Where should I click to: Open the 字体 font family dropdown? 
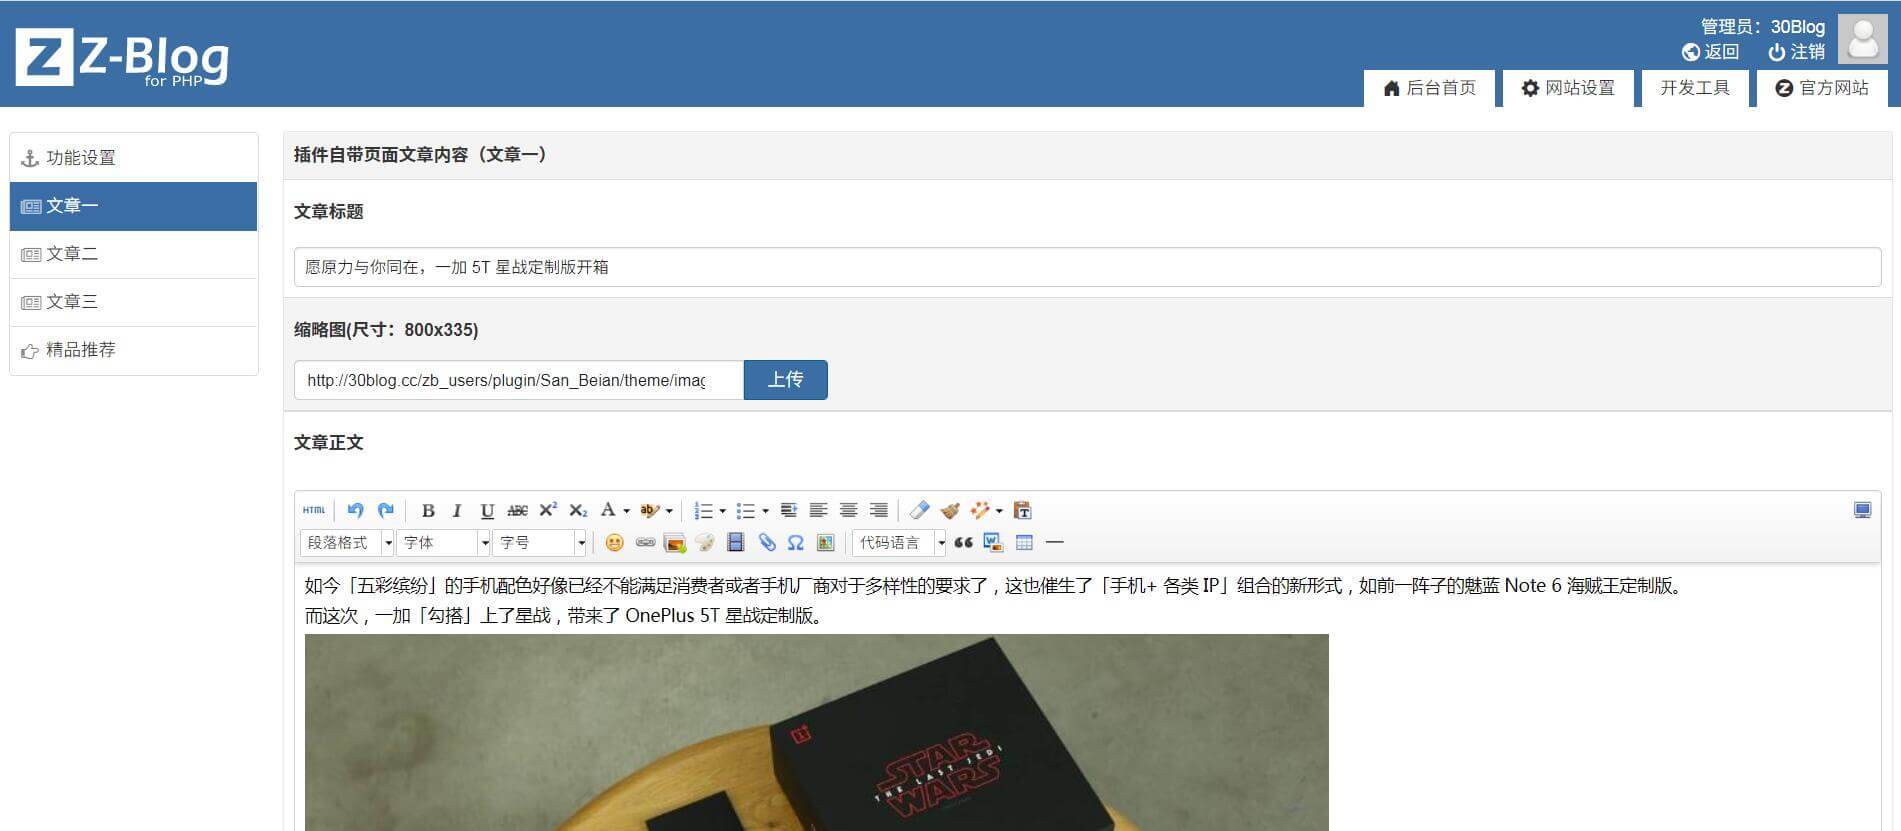[444, 542]
